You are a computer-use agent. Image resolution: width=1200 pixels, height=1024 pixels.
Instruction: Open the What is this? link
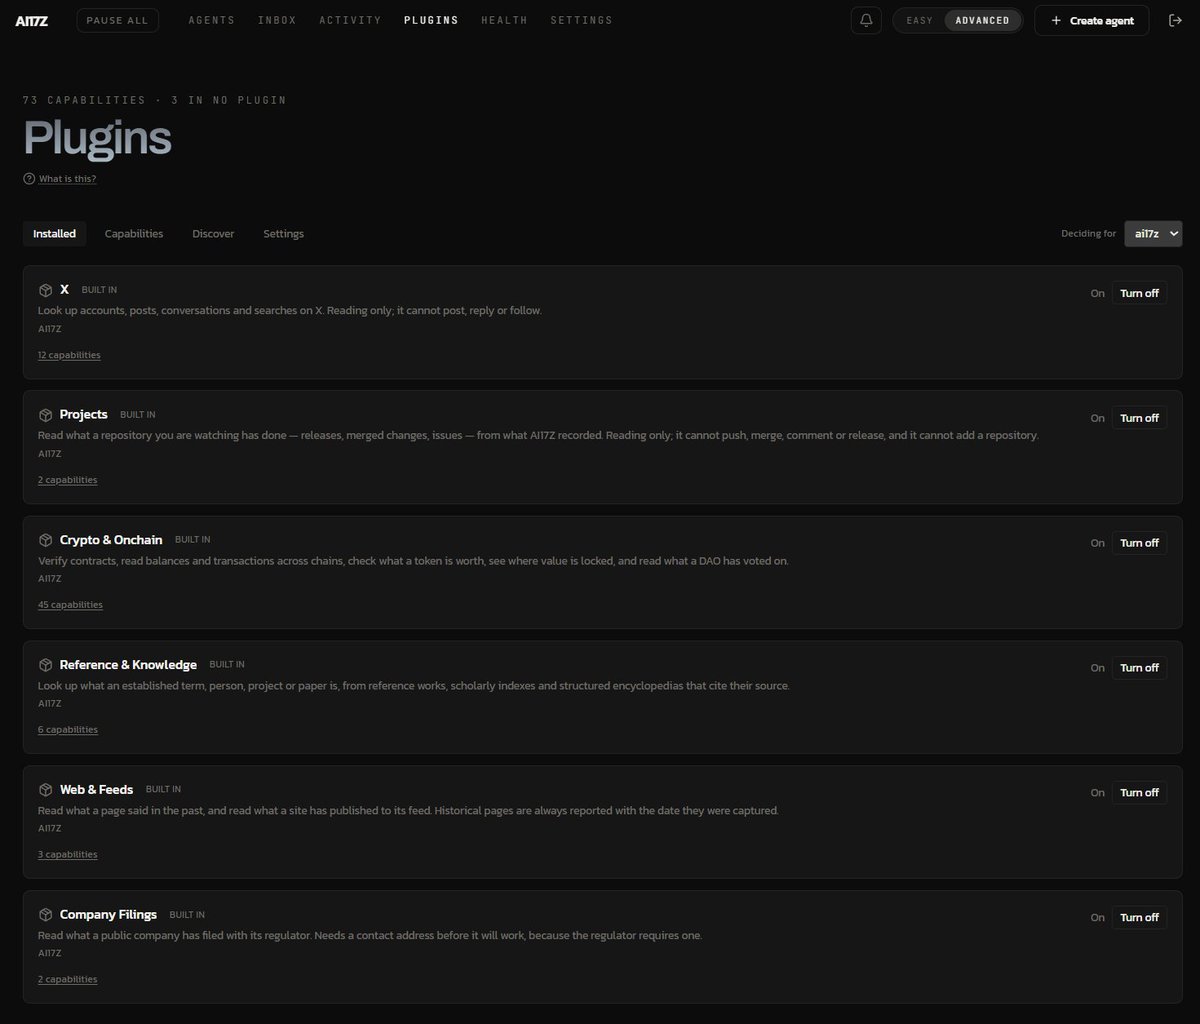coord(68,179)
